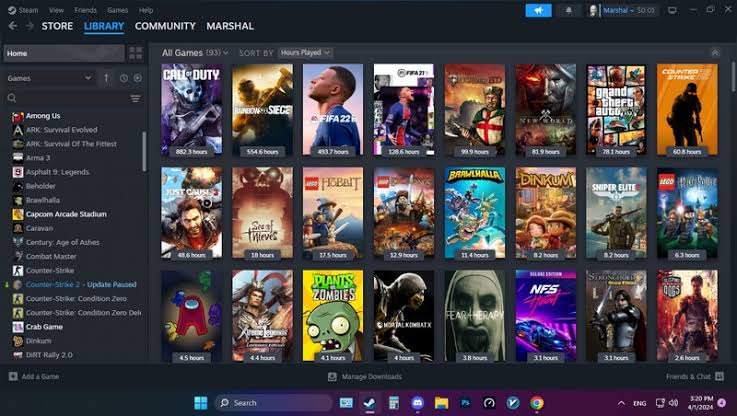Open the Sea of Thieves cover
This screenshot has height=416, width=737.
(262, 212)
